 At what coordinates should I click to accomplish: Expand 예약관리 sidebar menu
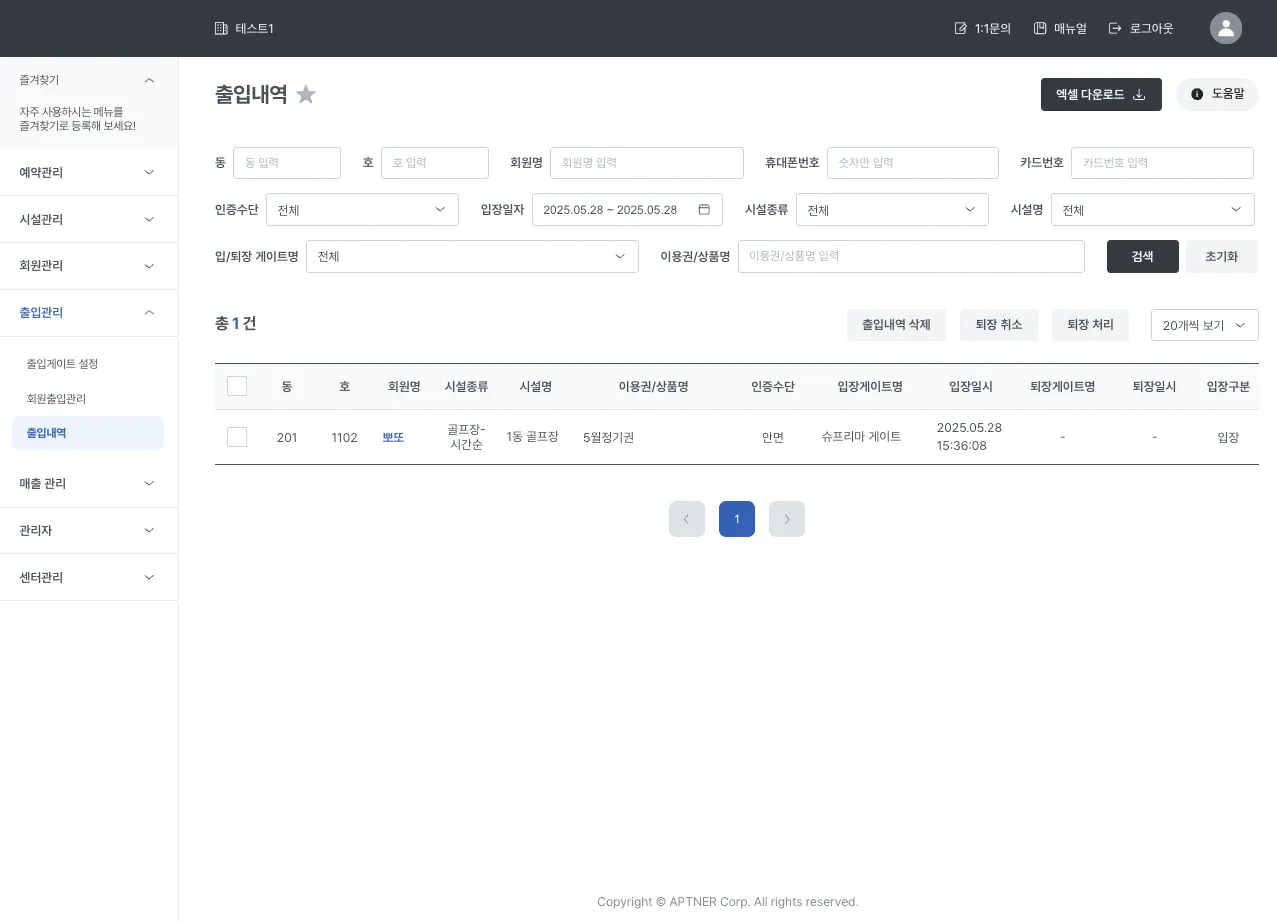[x=149, y=172]
